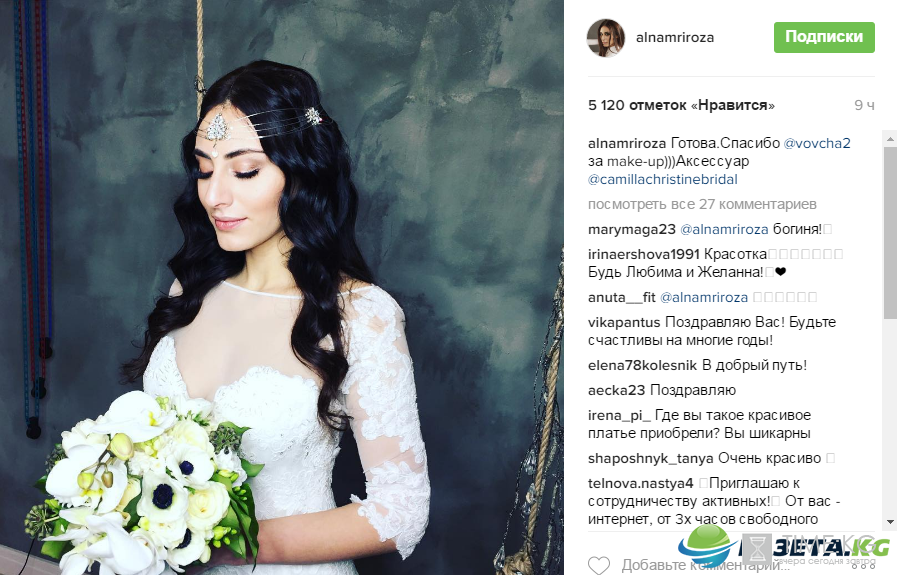Open the @camillachristinebridal mention link
The width and height of the screenshot is (897, 575).
point(662,179)
